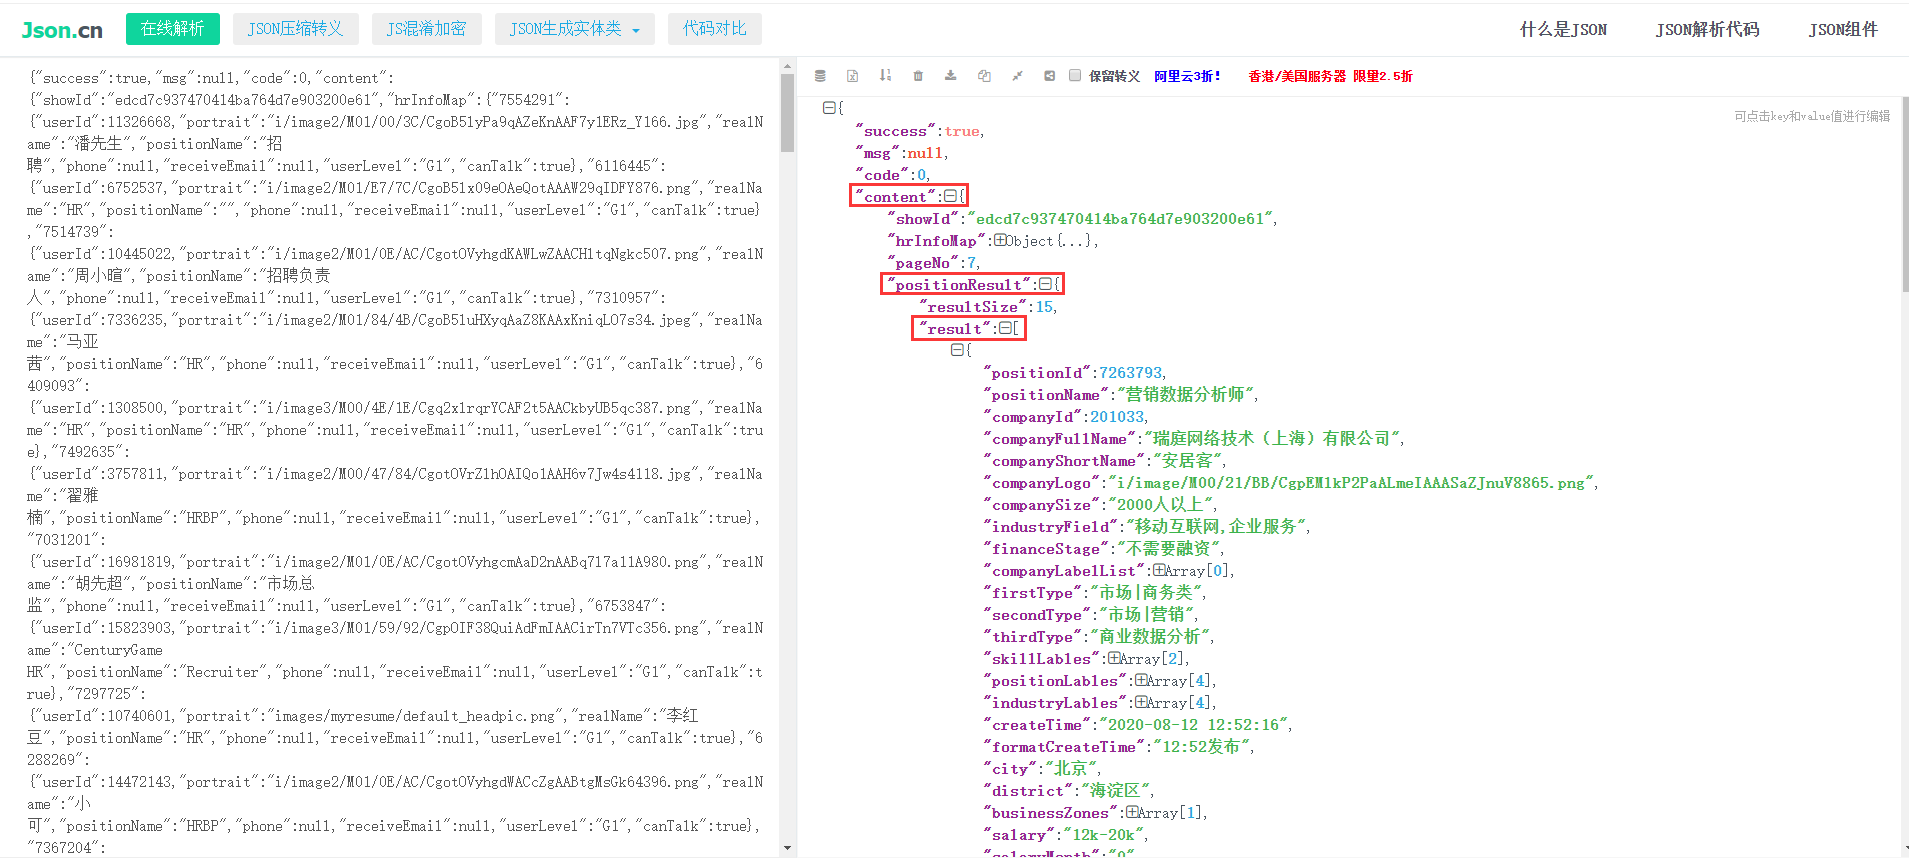The height and width of the screenshot is (867, 1909).
Task: Click the database format icon in toolbar
Action: [x=820, y=76]
